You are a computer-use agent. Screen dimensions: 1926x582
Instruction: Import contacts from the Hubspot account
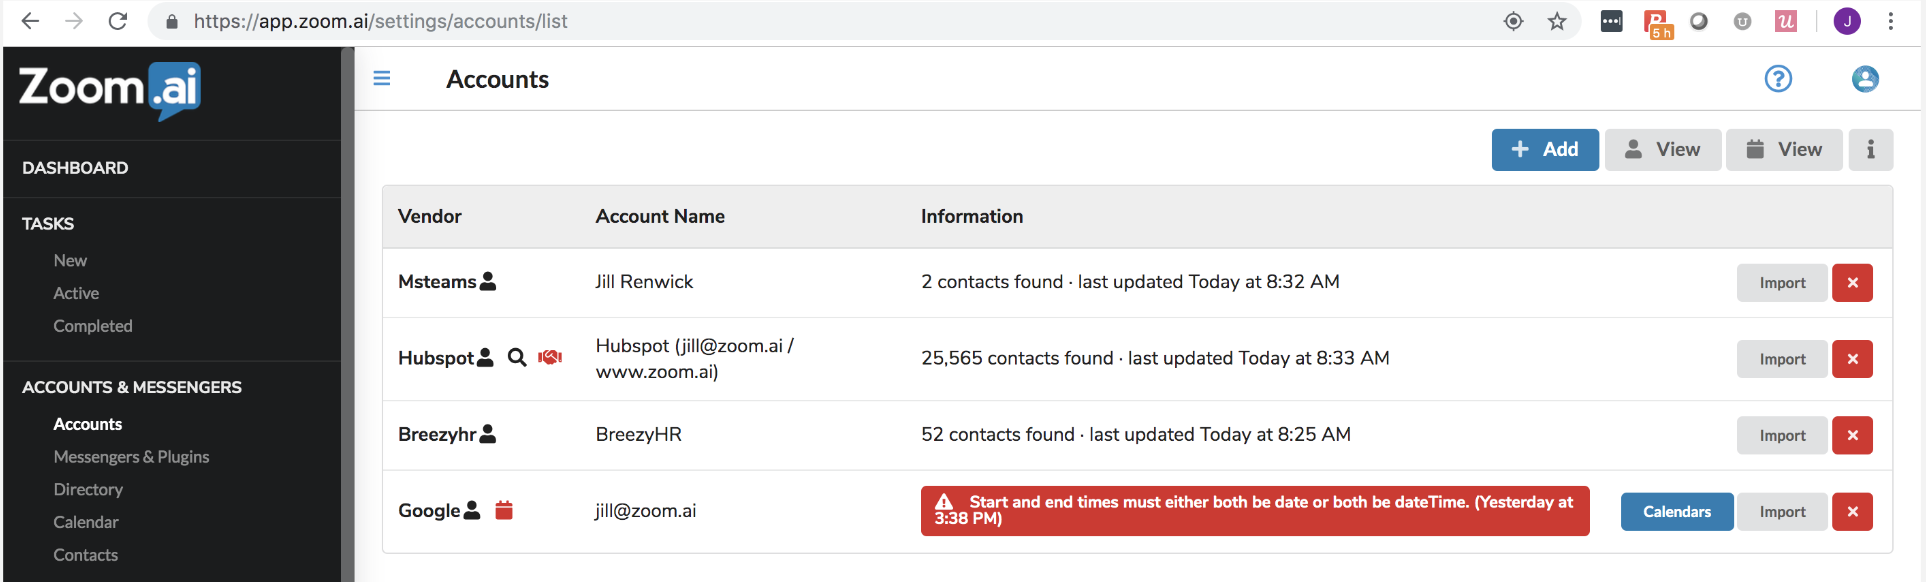1782,359
